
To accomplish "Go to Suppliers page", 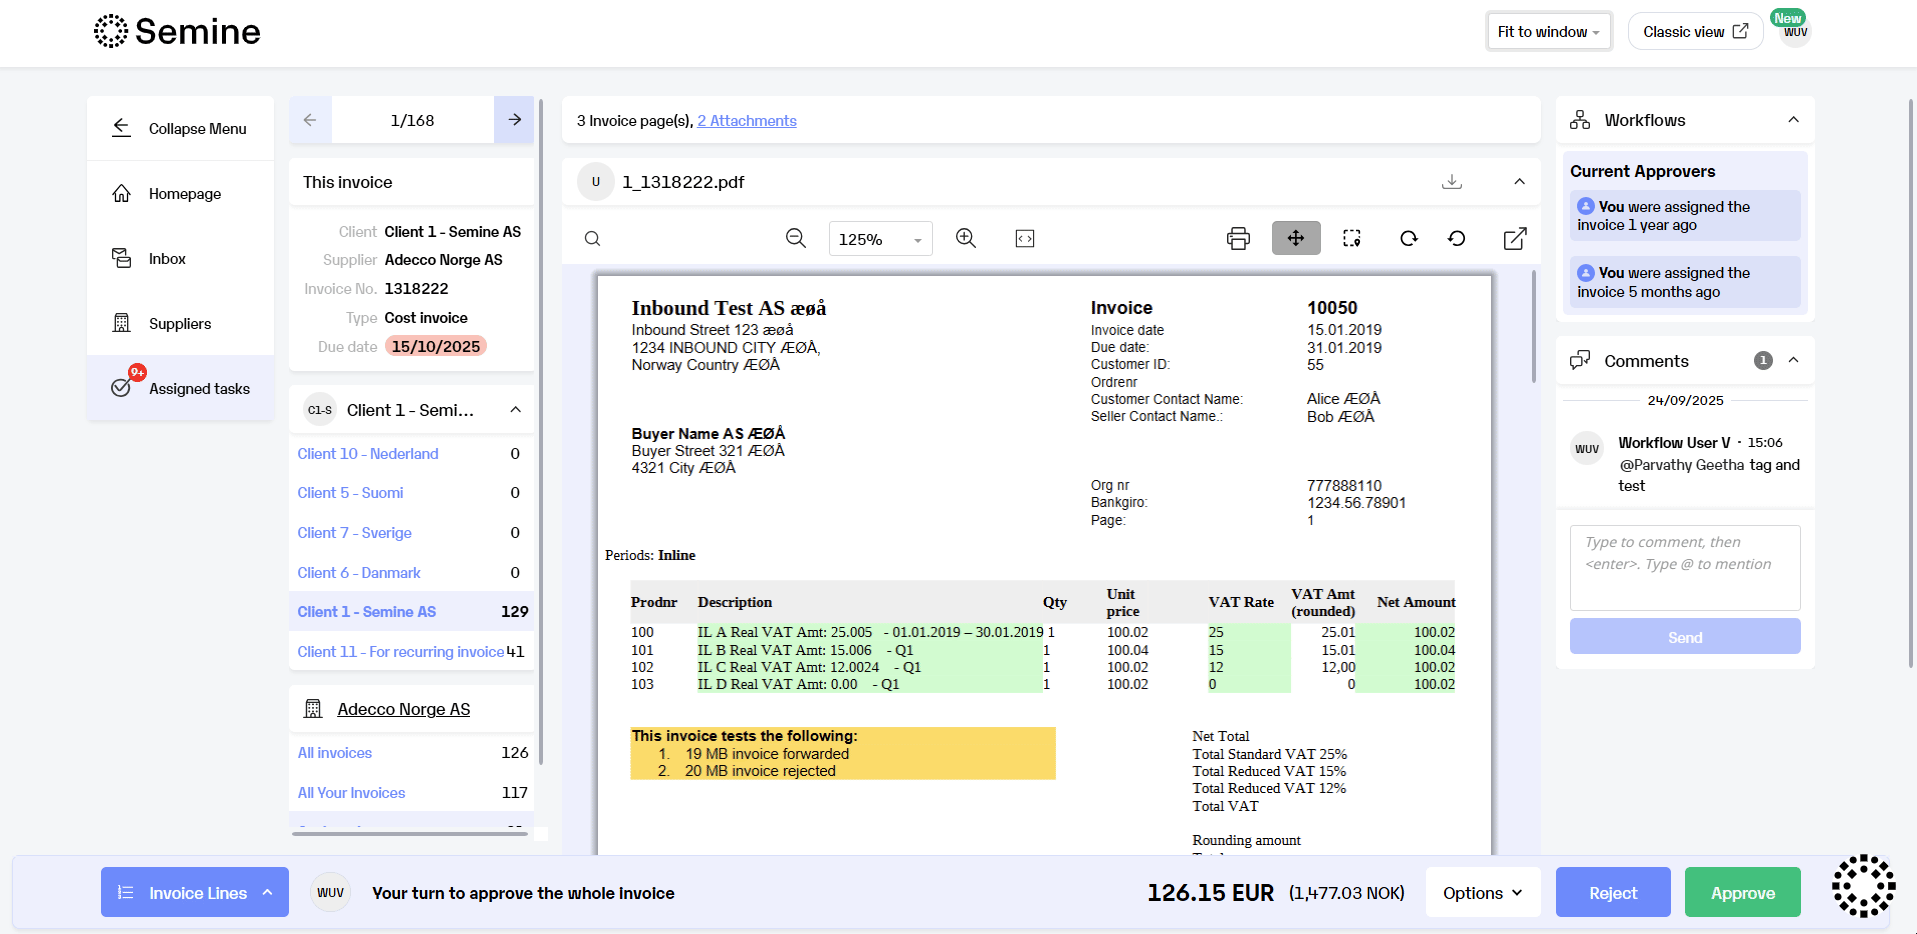I will point(179,323).
